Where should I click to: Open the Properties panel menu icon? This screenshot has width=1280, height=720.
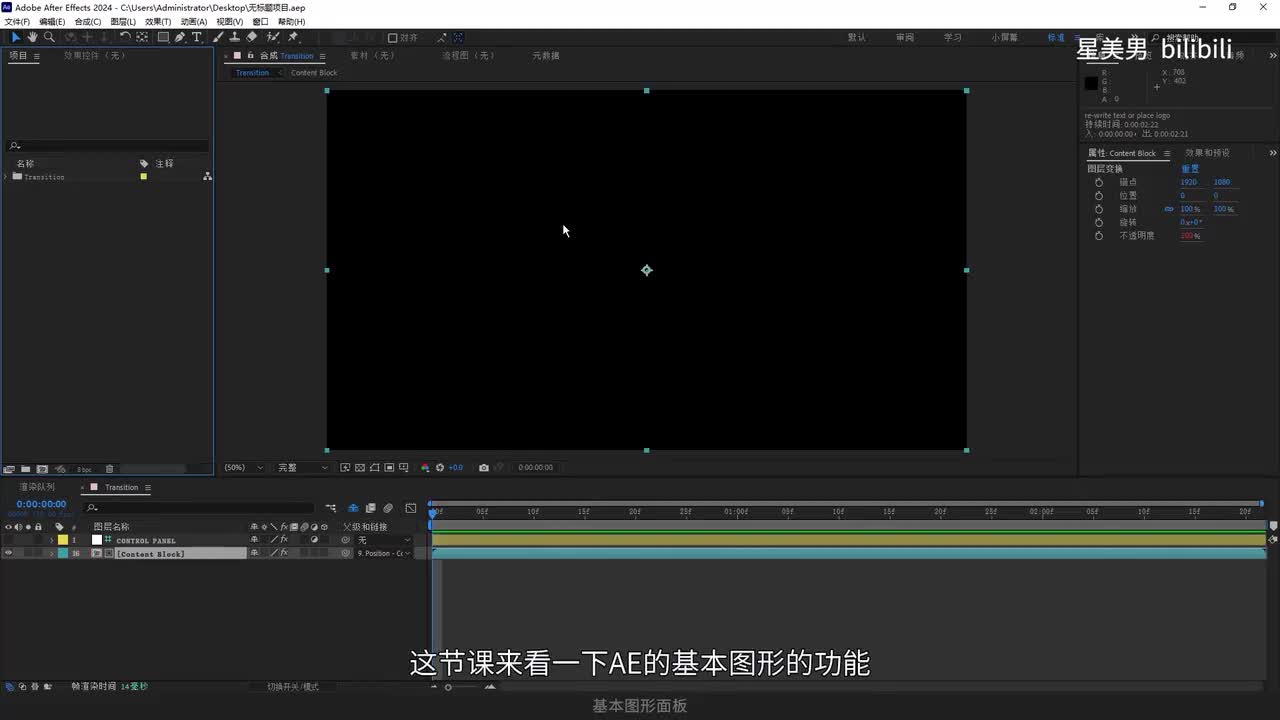tap(1166, 153)
